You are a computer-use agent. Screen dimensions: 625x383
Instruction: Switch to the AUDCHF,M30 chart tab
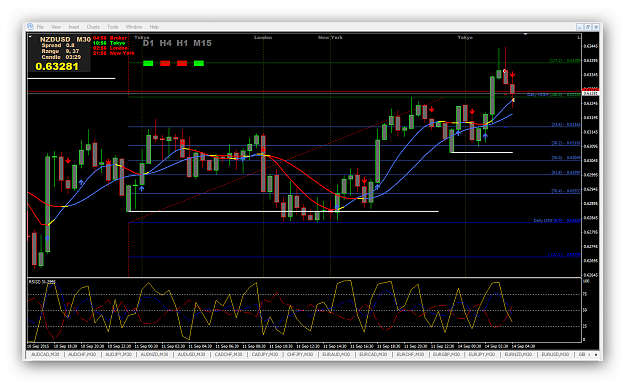[x=82, y=354]
